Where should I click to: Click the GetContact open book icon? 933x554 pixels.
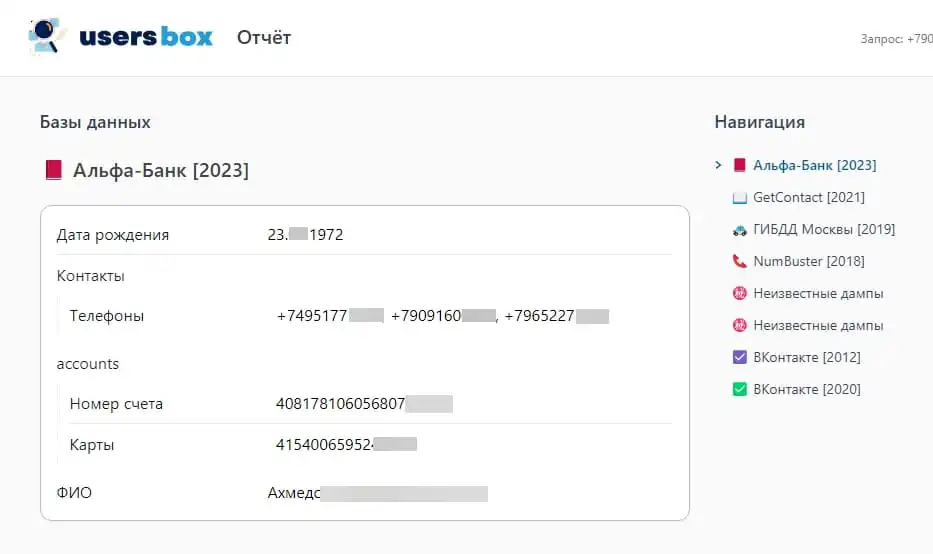(x=740, y=197)
